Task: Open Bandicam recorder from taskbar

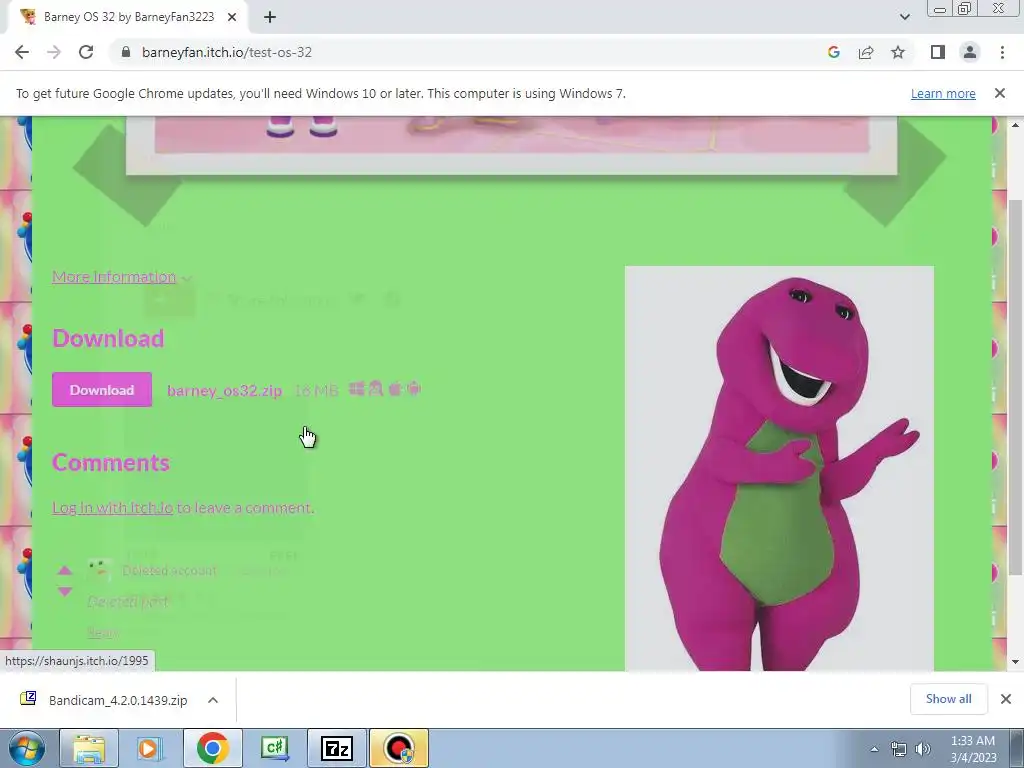Action: coord(399,748)
